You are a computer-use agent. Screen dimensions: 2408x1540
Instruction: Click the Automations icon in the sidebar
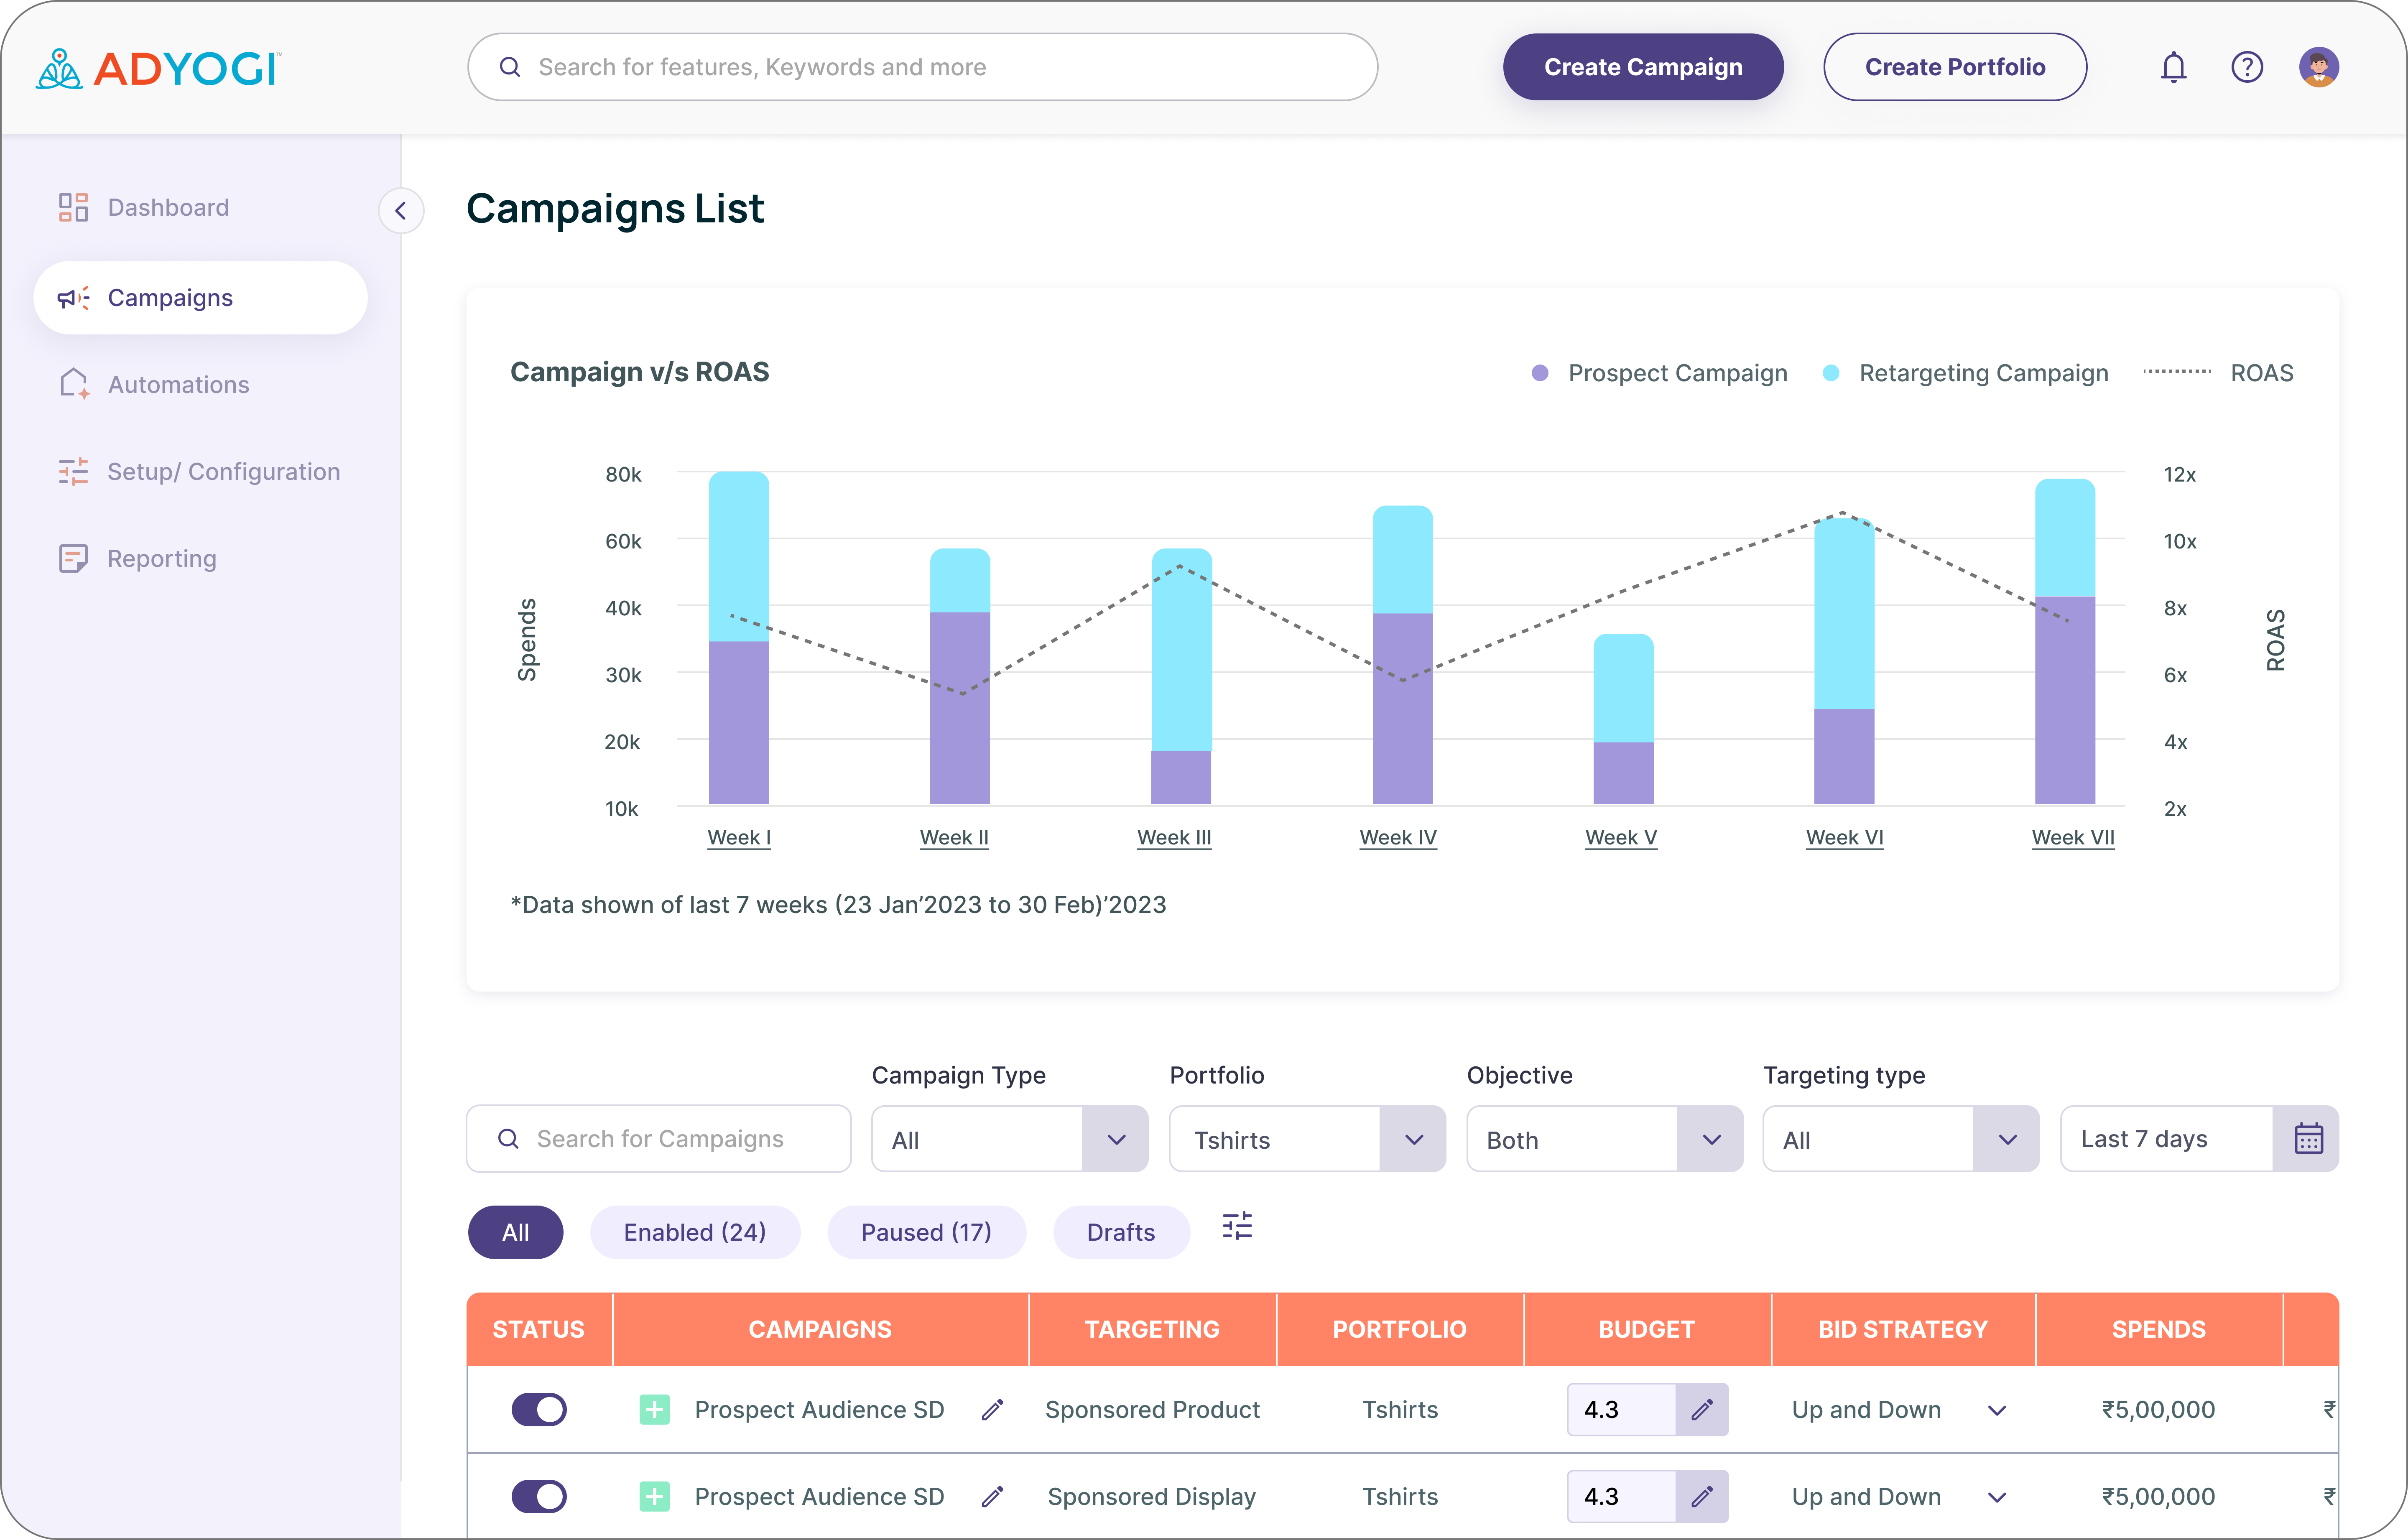click(74, 384)
